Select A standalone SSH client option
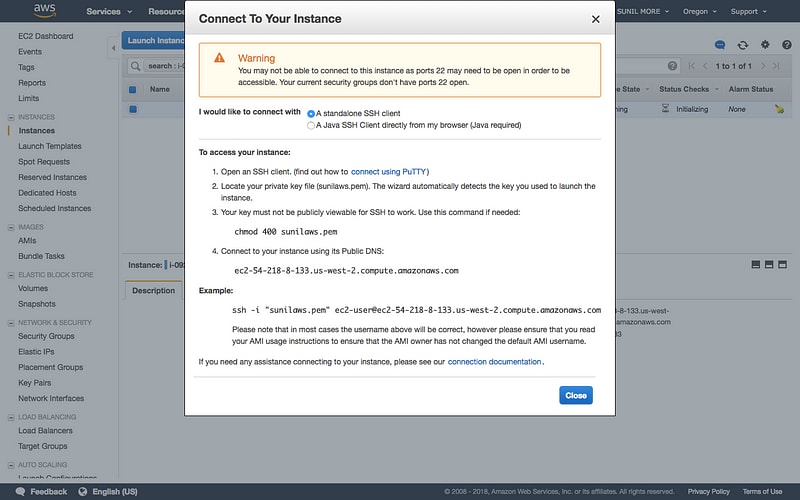The image size is (800, 500). coord(311,114)
